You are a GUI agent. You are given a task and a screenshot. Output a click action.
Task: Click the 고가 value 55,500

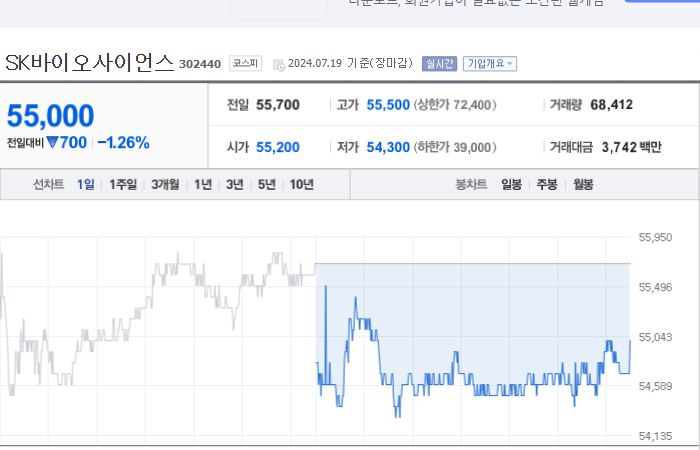388,105
